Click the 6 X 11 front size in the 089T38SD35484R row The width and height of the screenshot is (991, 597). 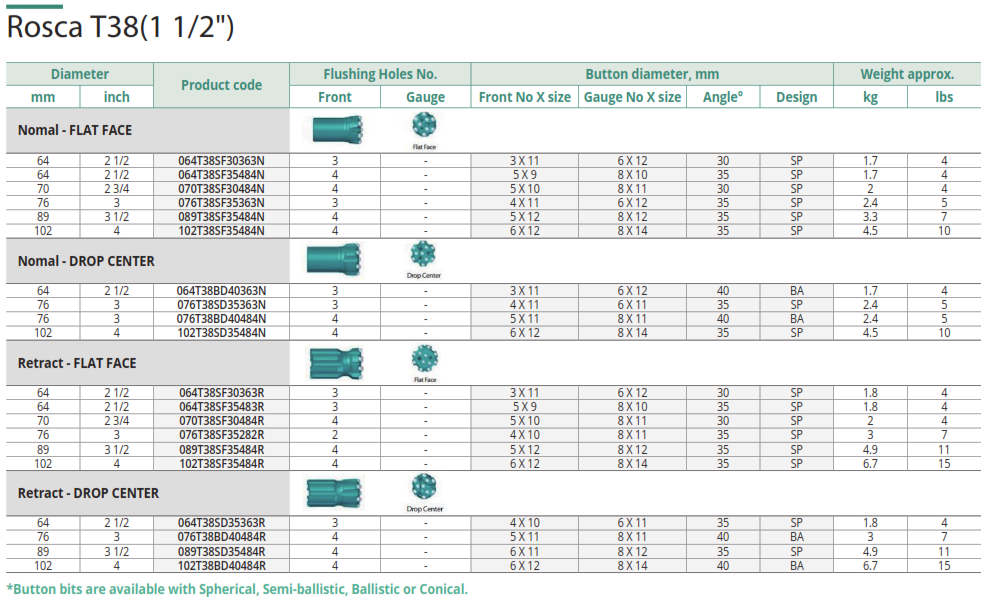(x=525, y=552)
